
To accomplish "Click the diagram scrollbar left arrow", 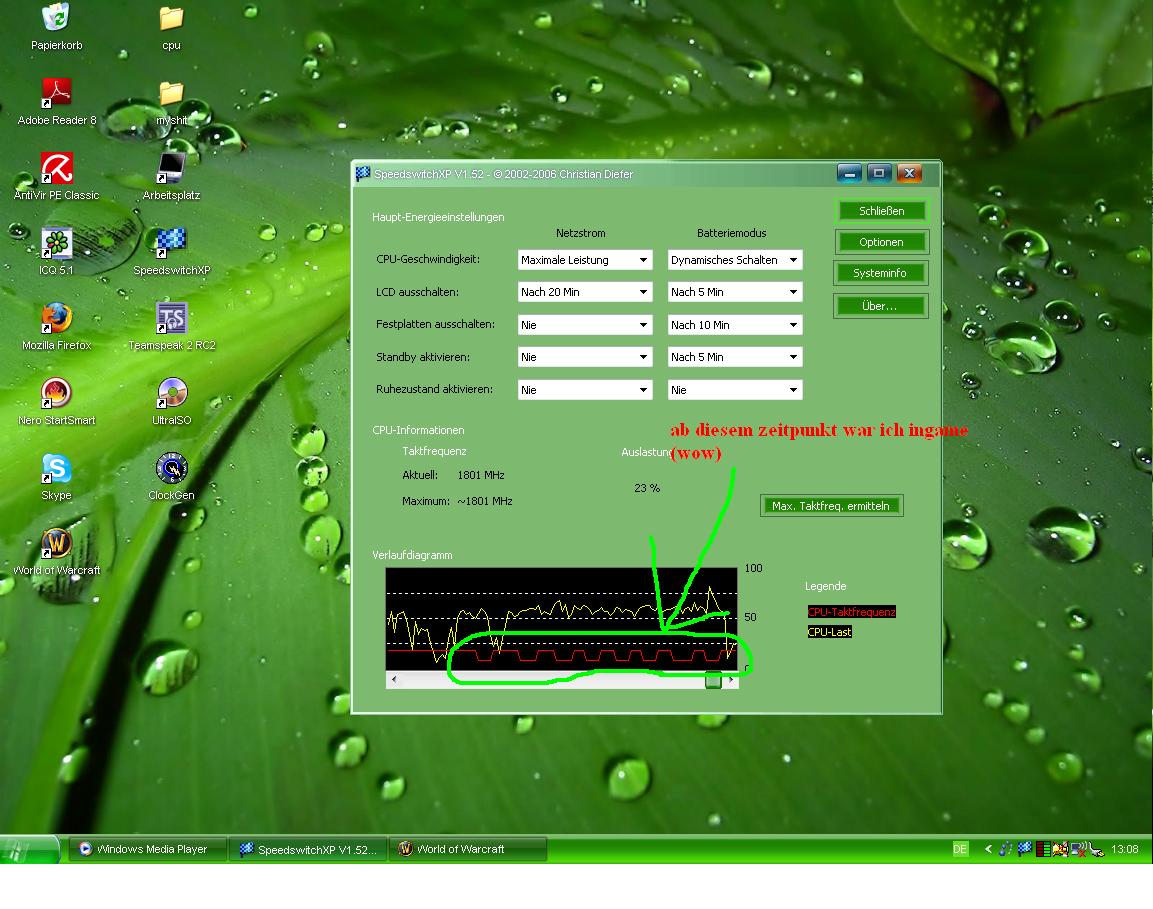I will tap(394, 680).
